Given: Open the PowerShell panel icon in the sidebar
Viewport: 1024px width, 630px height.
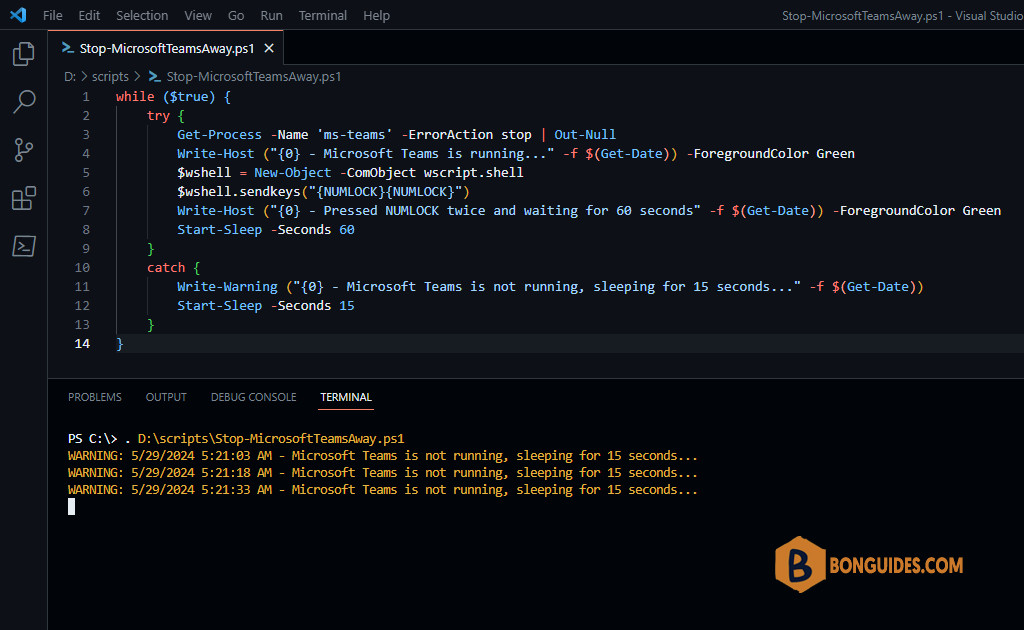Looking at the screenshot, I should click(x=24, y=246).
